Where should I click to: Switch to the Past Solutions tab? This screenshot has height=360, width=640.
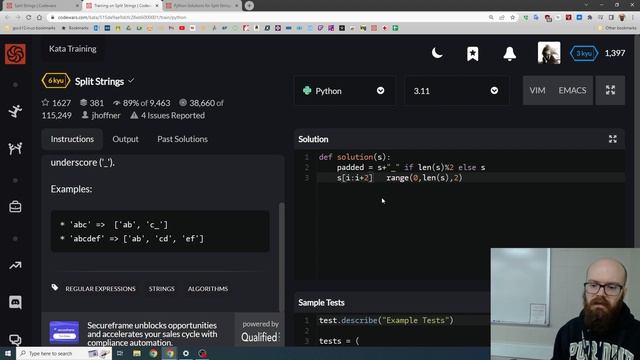tap(182, 139)
